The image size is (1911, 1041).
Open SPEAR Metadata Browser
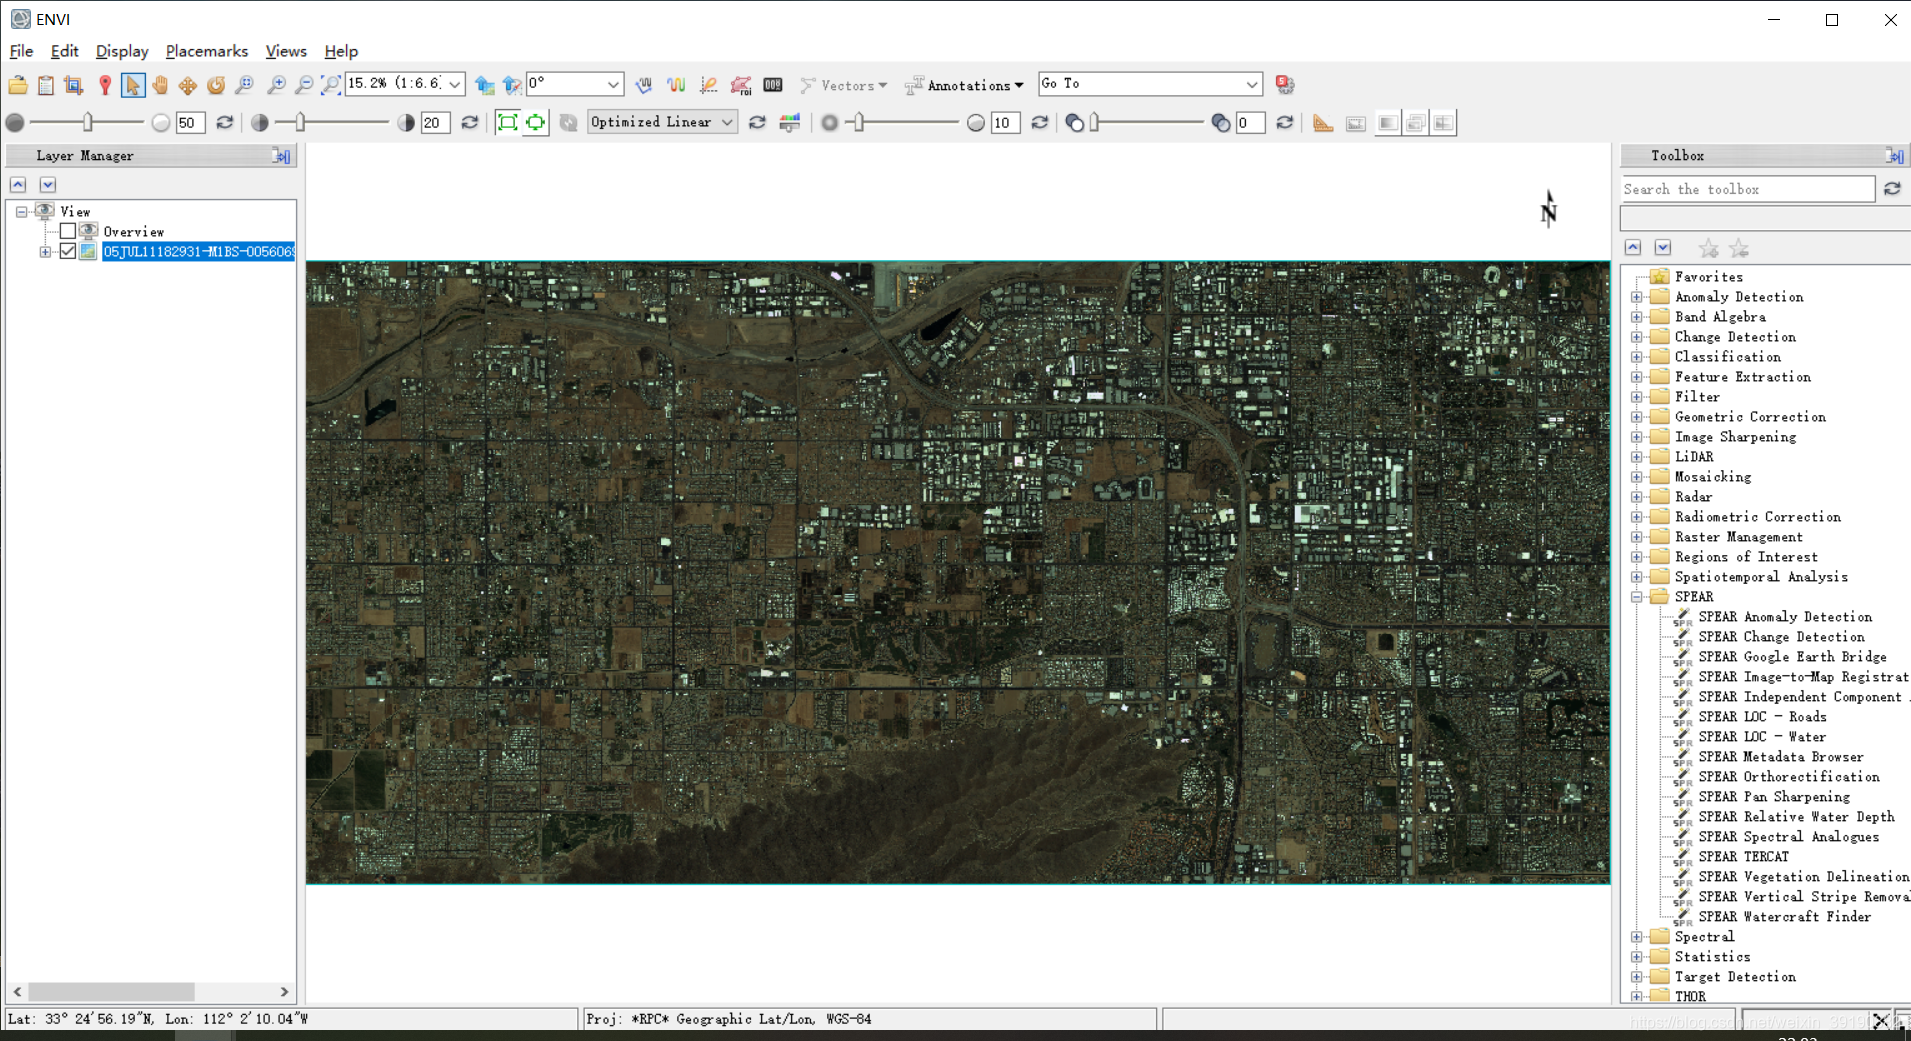click(x=1780, y=757)
